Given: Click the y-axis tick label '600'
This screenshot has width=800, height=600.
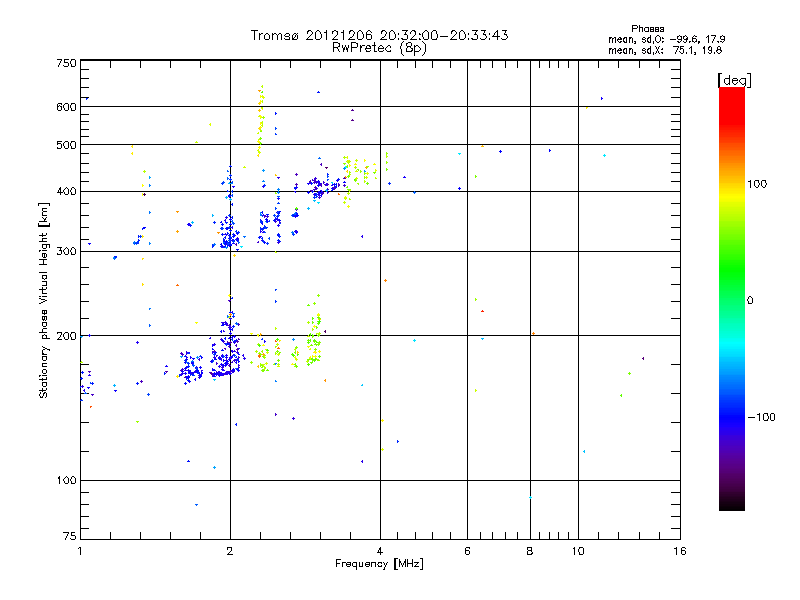Looking at the screenshot, I should tap(66, 107).
